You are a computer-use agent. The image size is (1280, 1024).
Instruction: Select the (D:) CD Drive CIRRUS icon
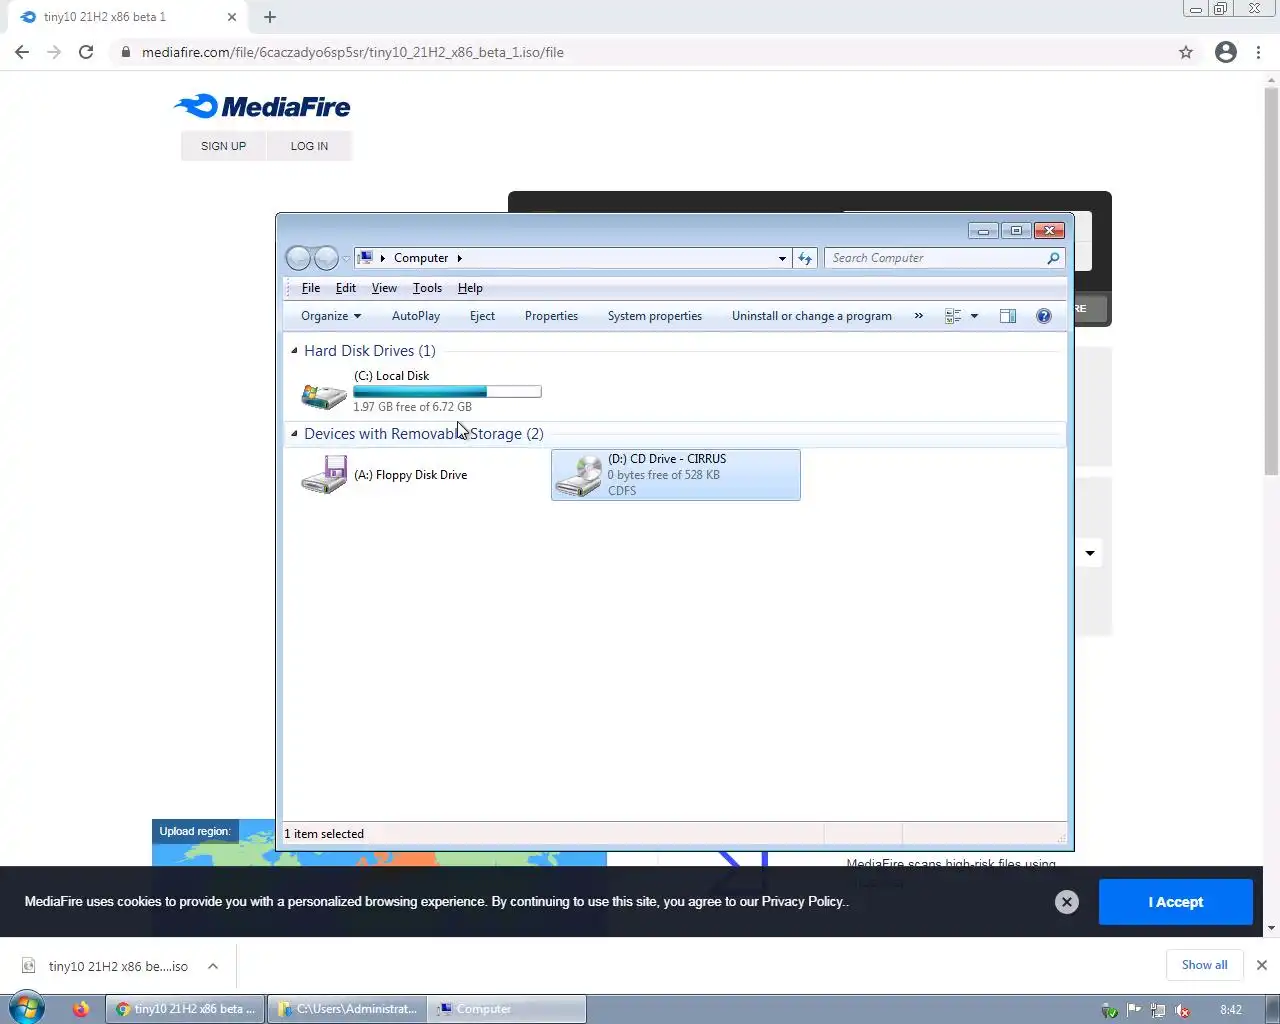pyautogui.click(x=579, y=475)
